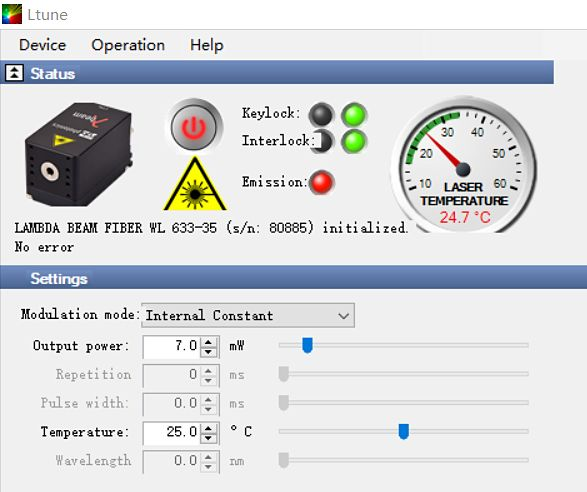
Task: Click the laser device thumbnail image
Action: coord(79,154)
